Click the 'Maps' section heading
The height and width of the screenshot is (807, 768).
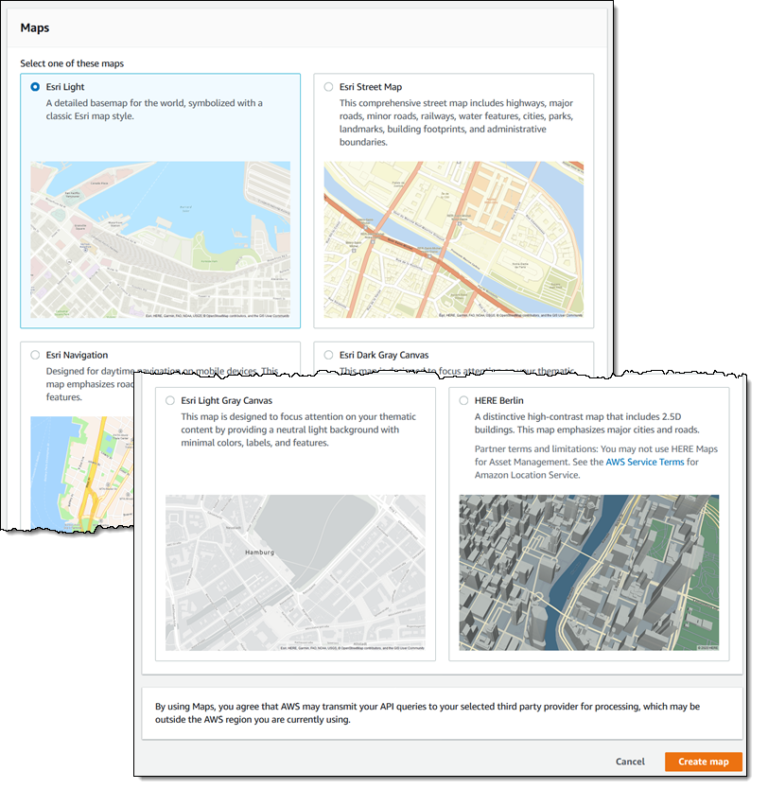pos(34,28)
